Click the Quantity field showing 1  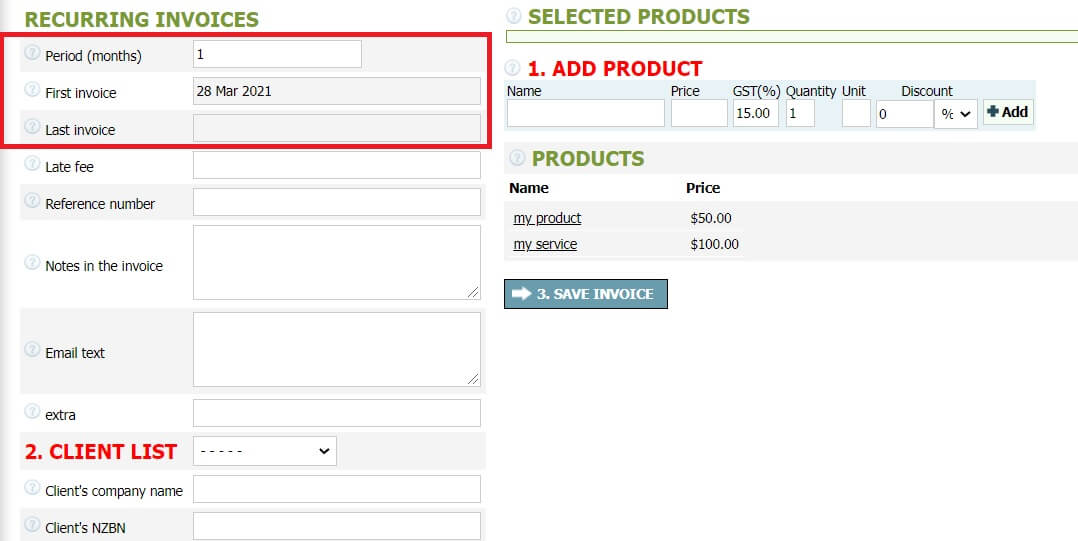click(x=800, y=113)
